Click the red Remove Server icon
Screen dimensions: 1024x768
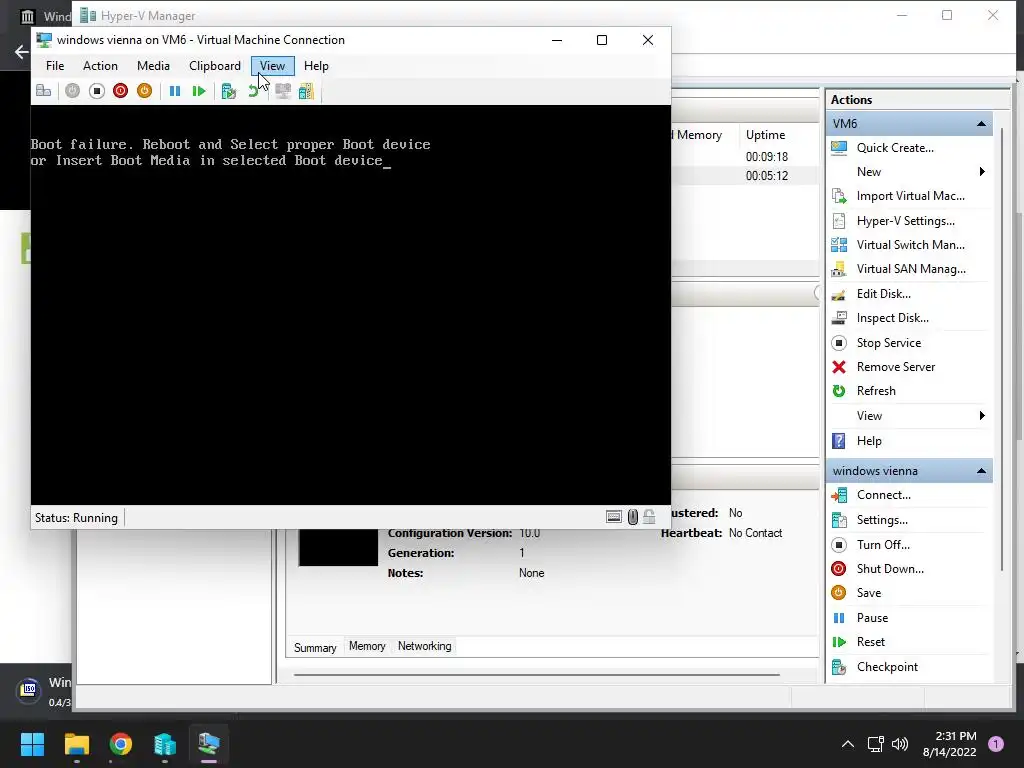pyautogui.click(x=839, y=367)
